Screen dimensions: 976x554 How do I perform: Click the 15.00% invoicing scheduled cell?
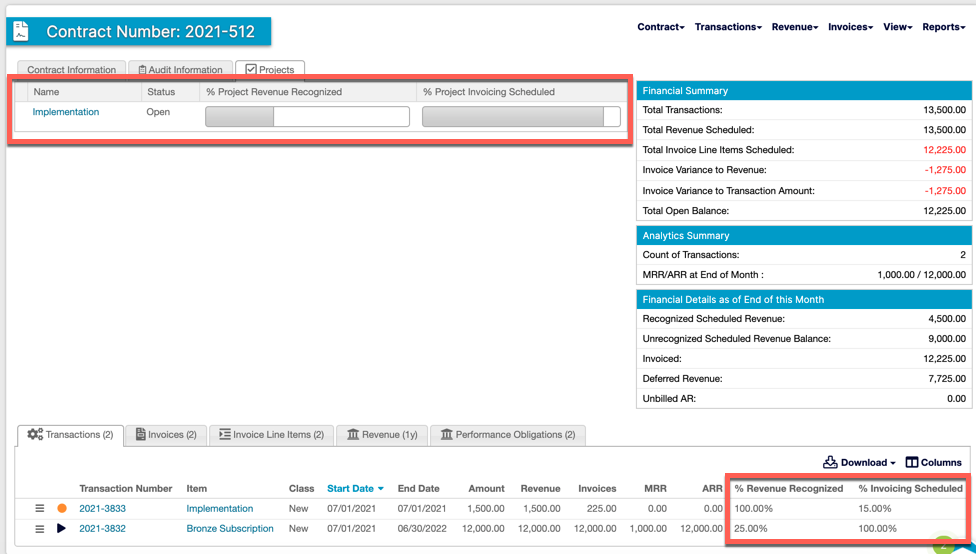tap(875, 509)
